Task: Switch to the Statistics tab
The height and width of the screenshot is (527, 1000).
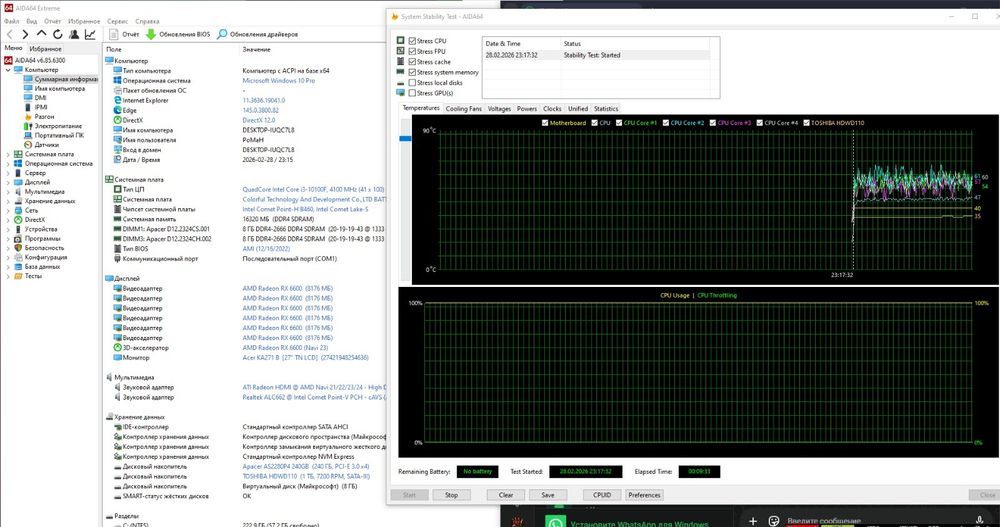Action: 606,108
